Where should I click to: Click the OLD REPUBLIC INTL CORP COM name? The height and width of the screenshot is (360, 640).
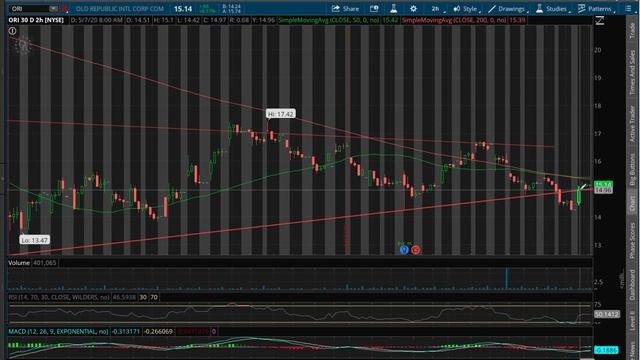coord(120,9)
